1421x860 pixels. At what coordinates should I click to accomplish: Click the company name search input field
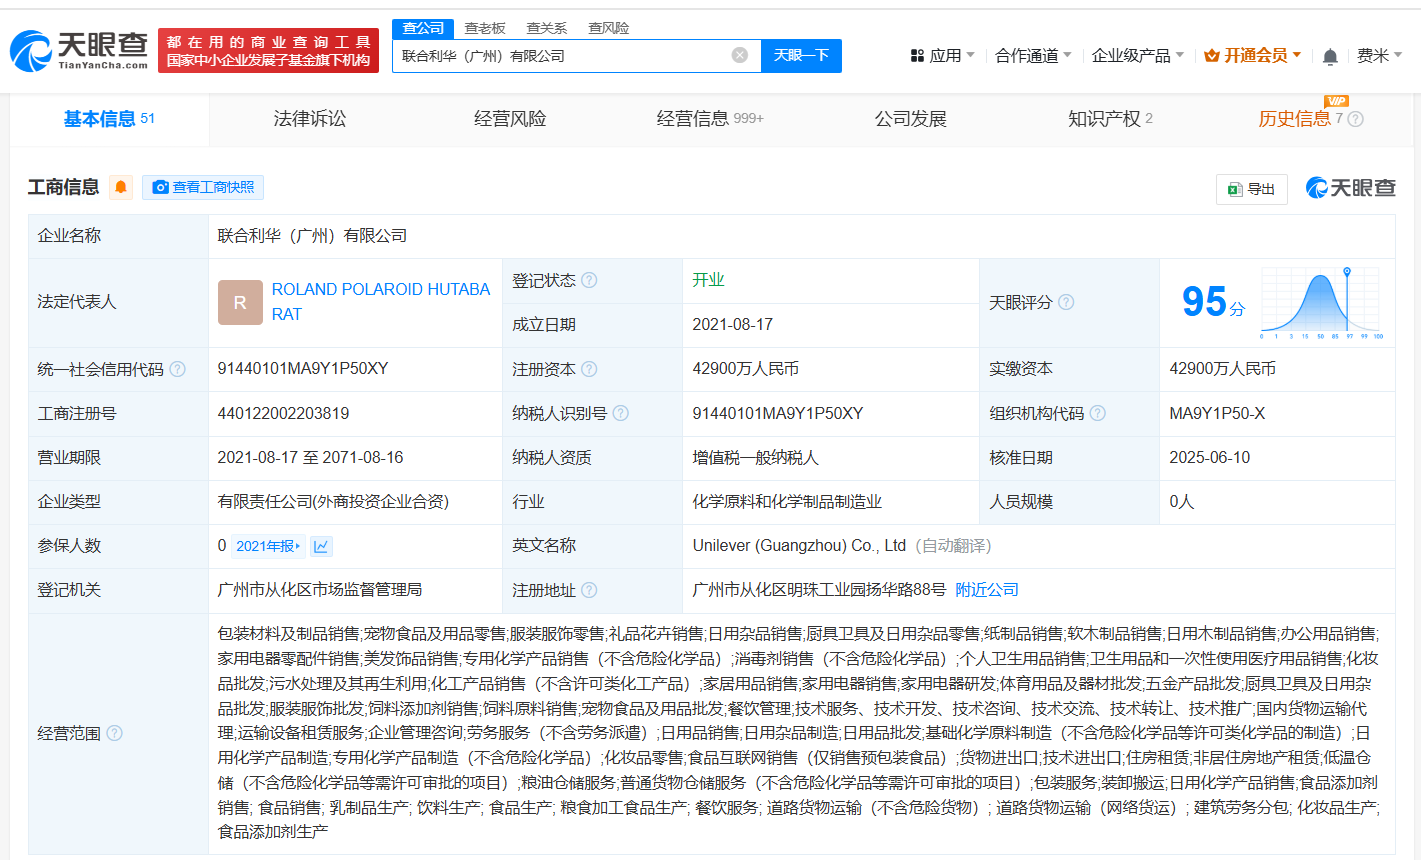point(565,56)
